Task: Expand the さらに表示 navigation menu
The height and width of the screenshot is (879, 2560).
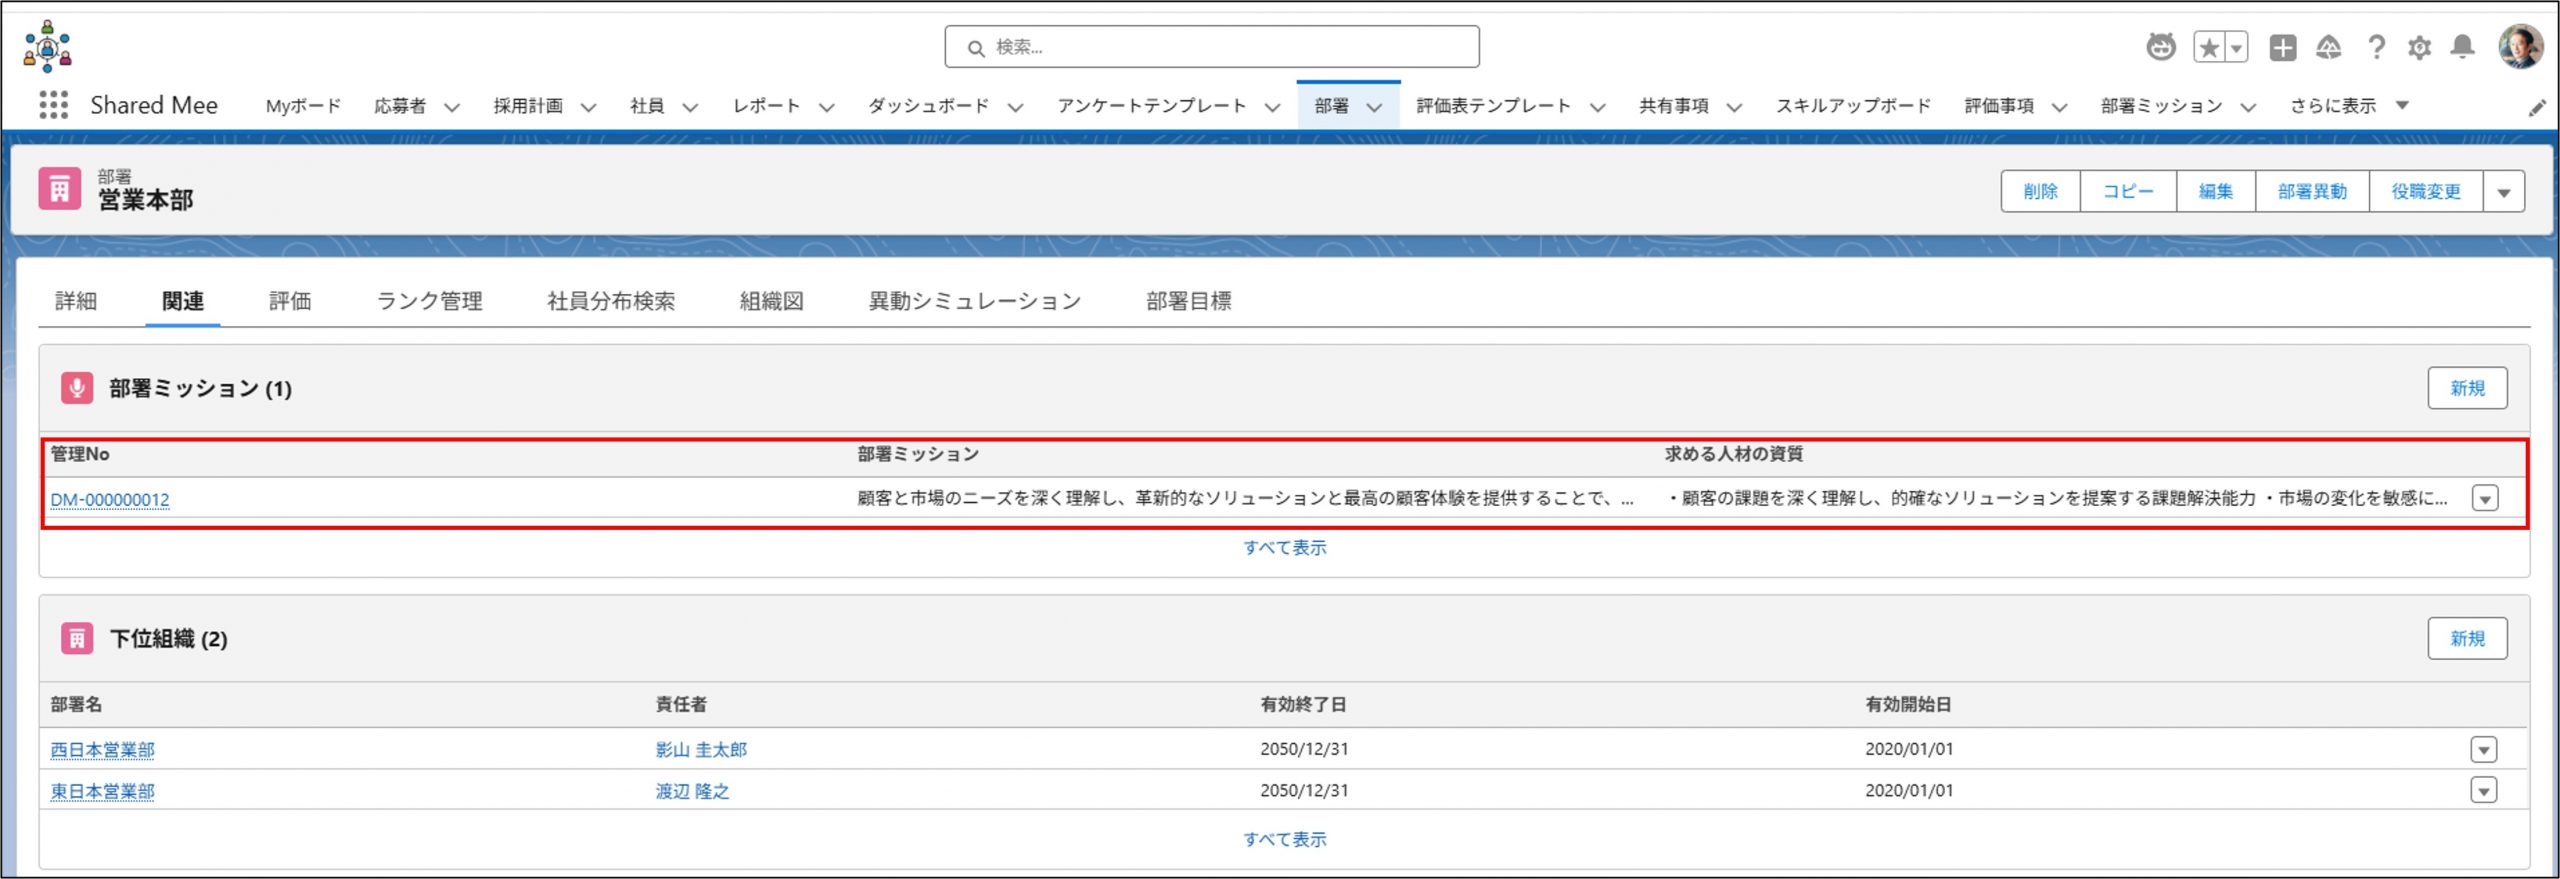Action: pyautogui.click(x=2348, y=106)
